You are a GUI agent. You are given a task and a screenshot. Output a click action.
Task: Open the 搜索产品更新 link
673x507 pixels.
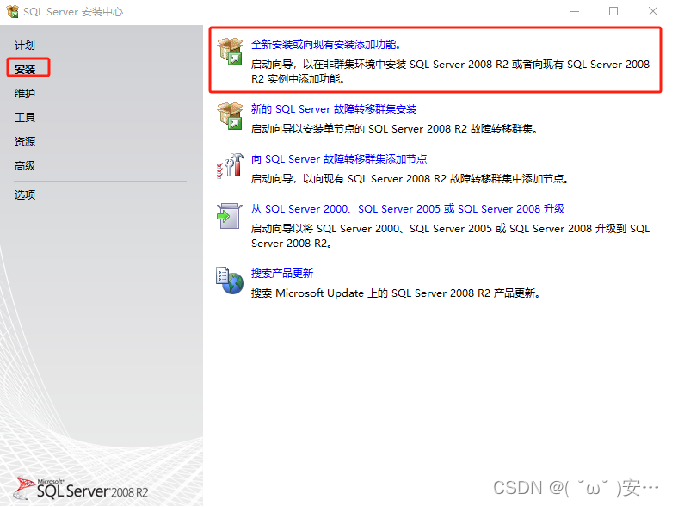coord(282,273)
